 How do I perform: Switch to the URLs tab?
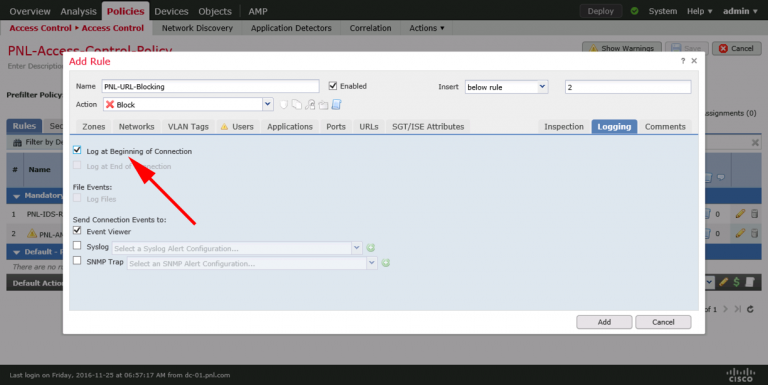point(369,126)
